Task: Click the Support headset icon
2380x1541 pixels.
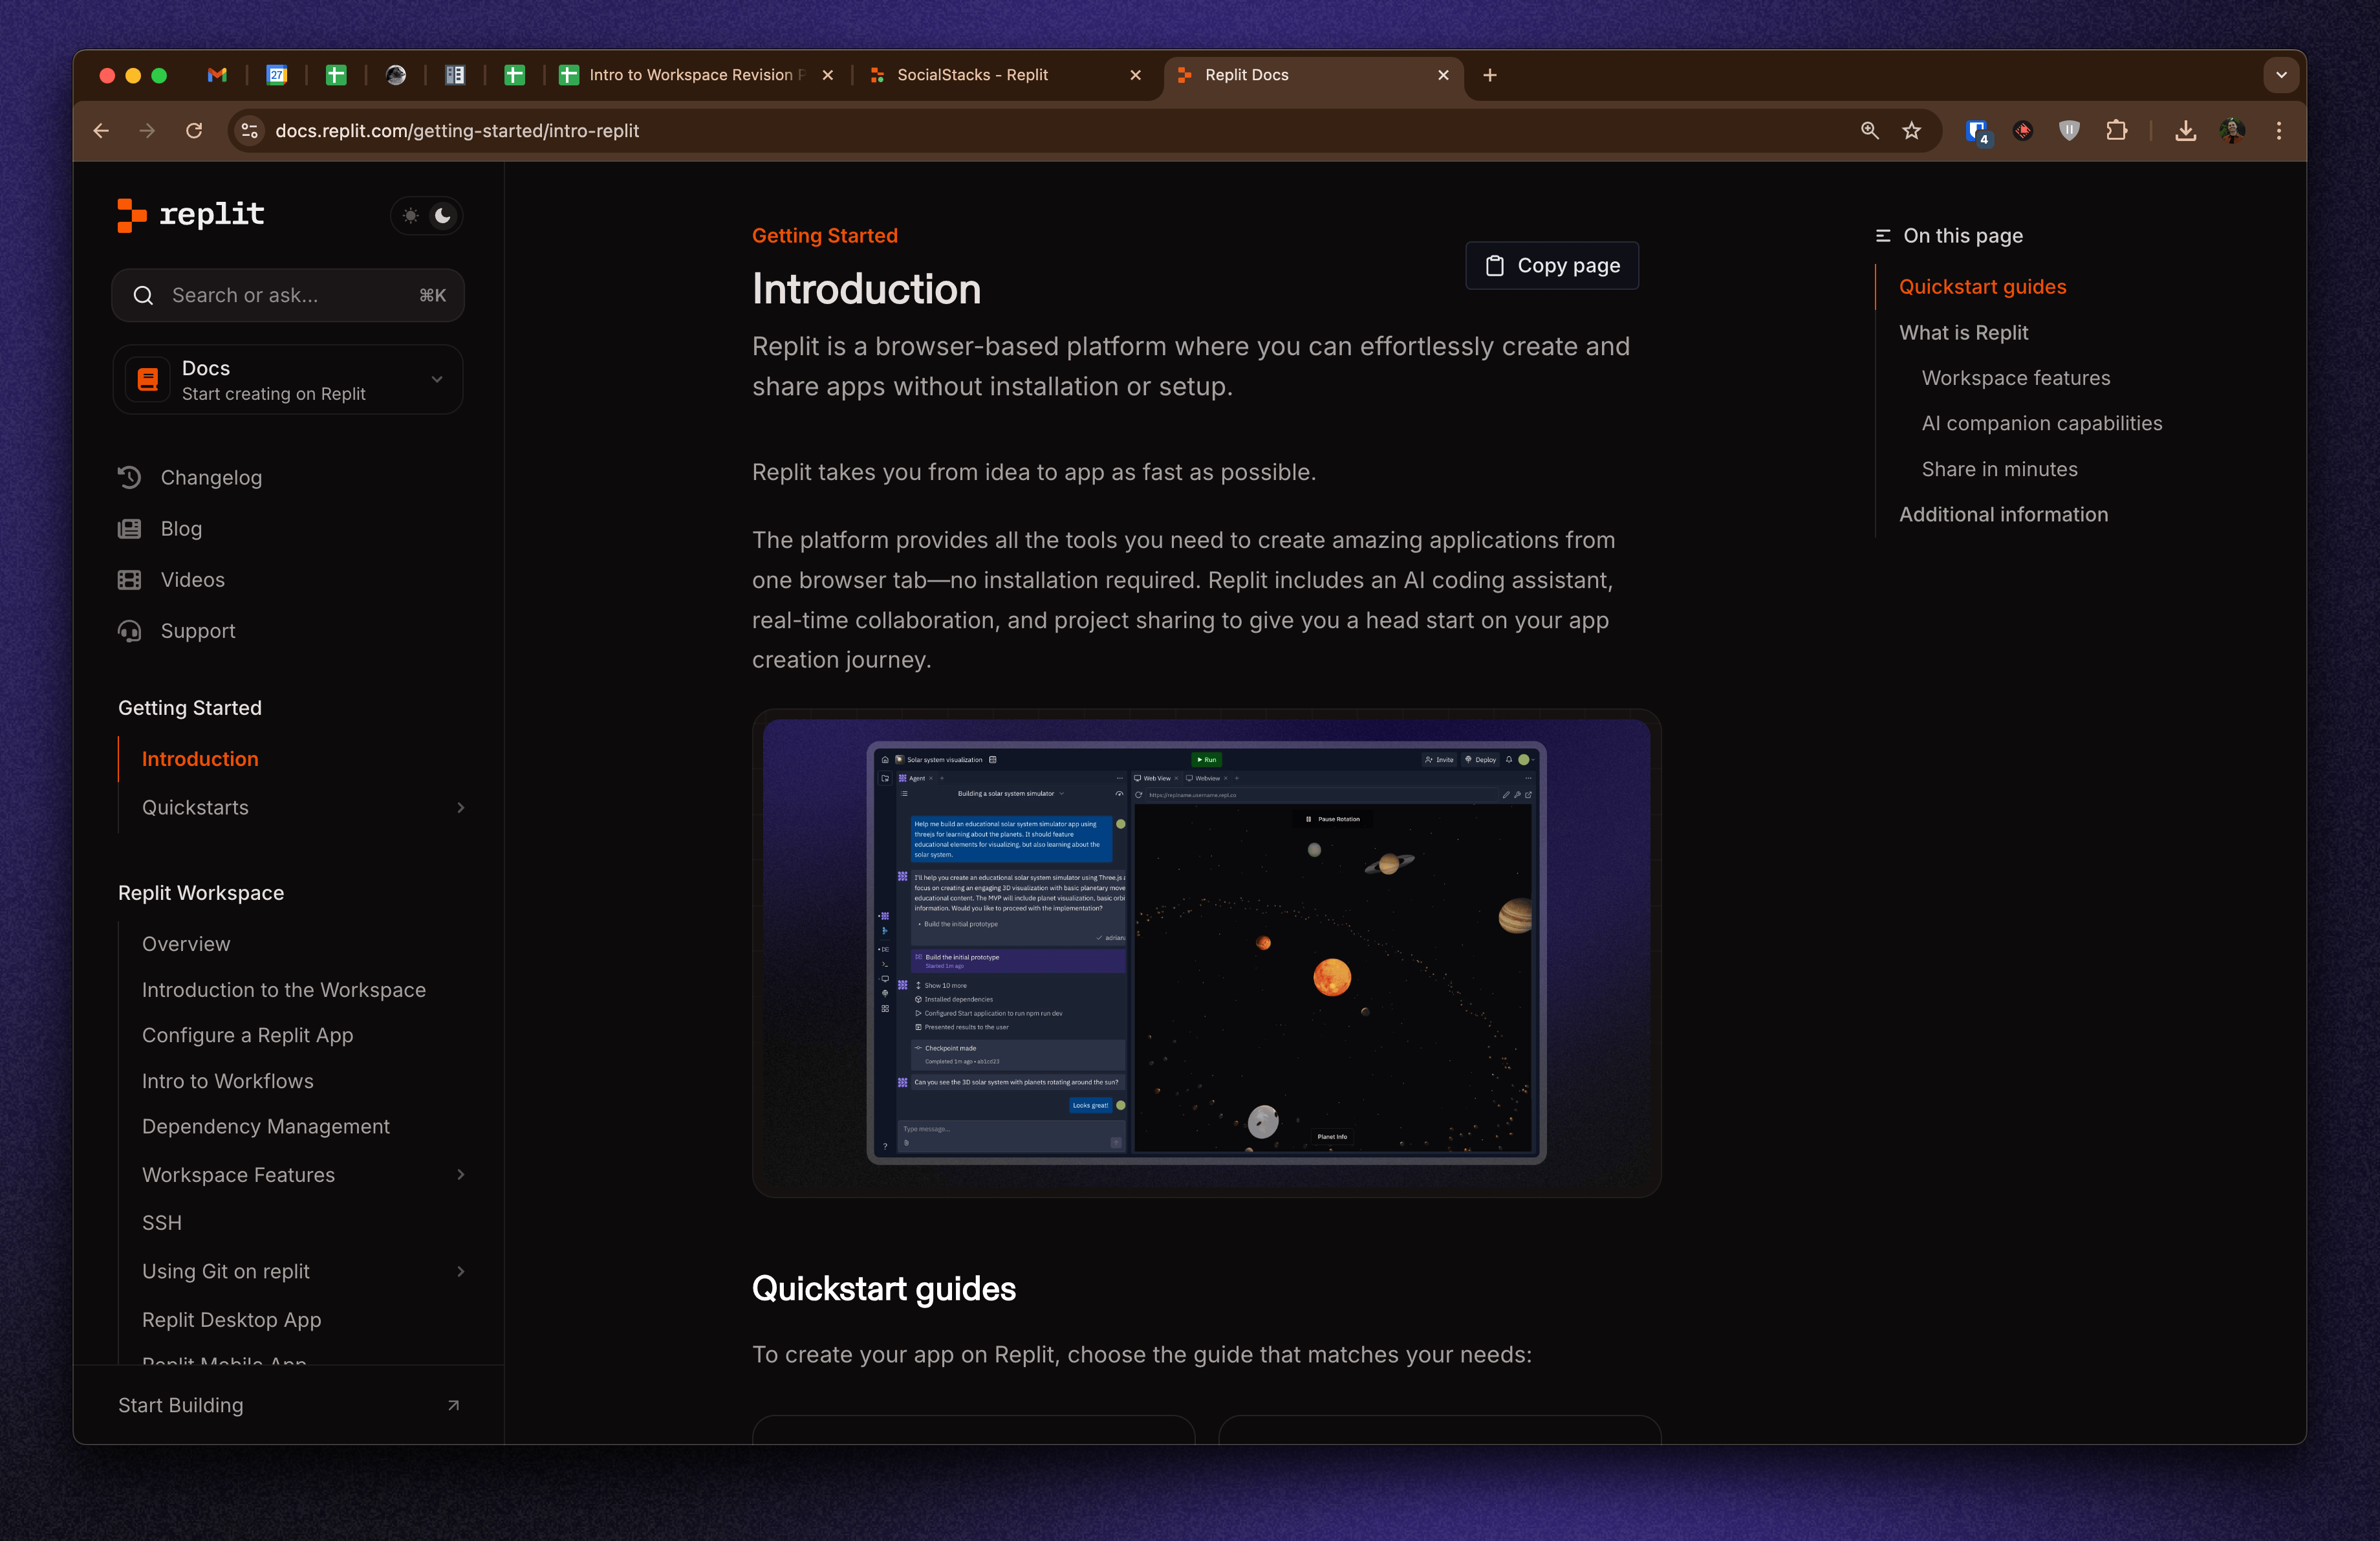Action: [130, 631]
